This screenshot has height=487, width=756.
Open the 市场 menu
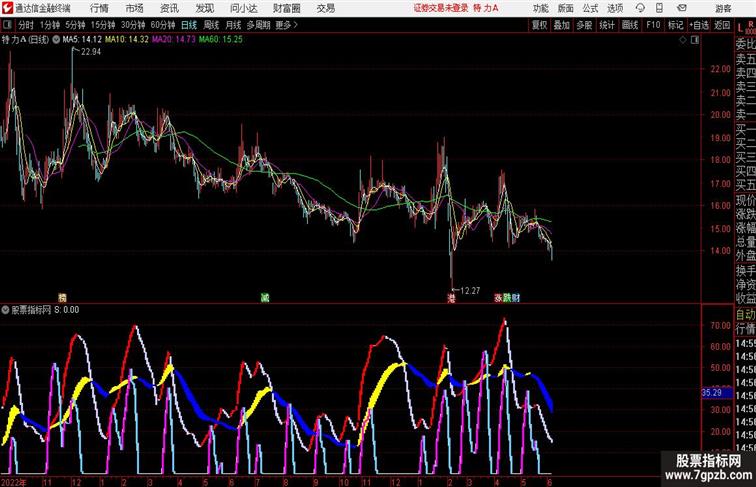[135, 8]
